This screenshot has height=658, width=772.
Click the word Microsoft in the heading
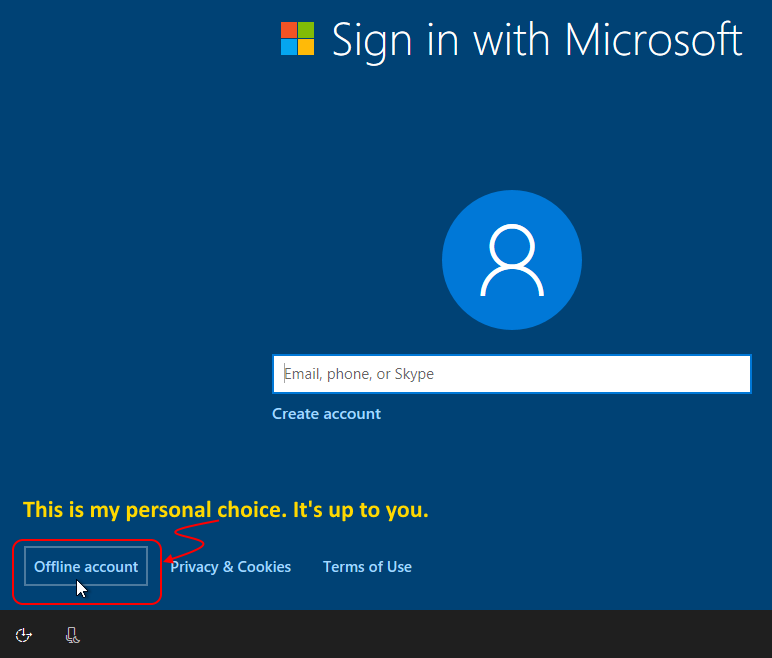point(653,40)
